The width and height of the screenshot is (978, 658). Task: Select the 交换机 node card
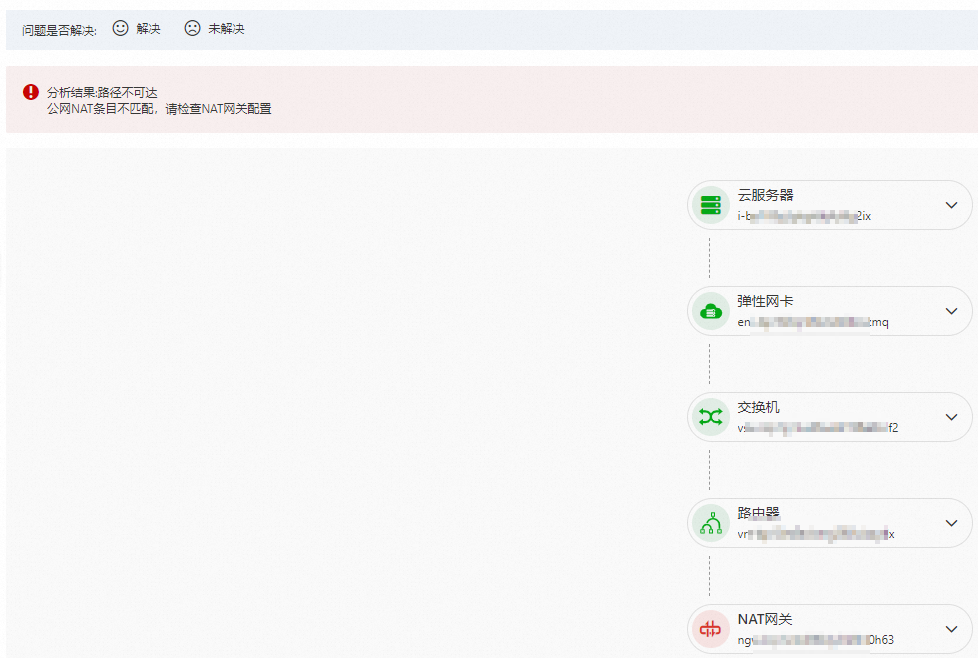[828, 417]
